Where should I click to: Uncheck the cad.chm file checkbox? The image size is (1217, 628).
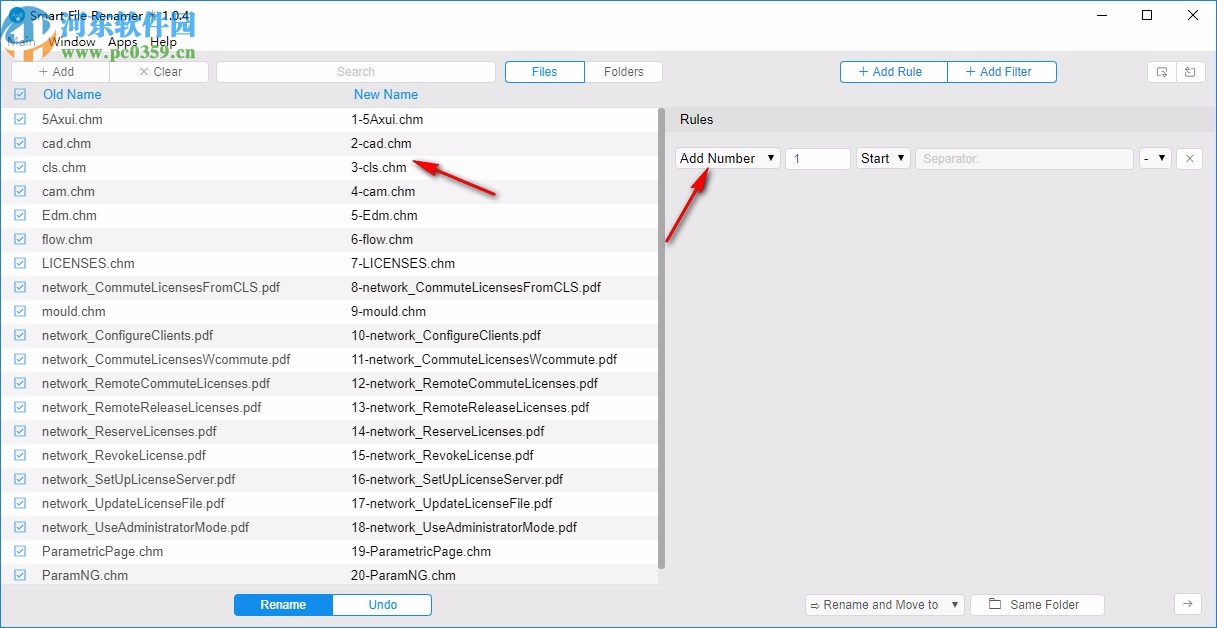(x=20, y=143)
